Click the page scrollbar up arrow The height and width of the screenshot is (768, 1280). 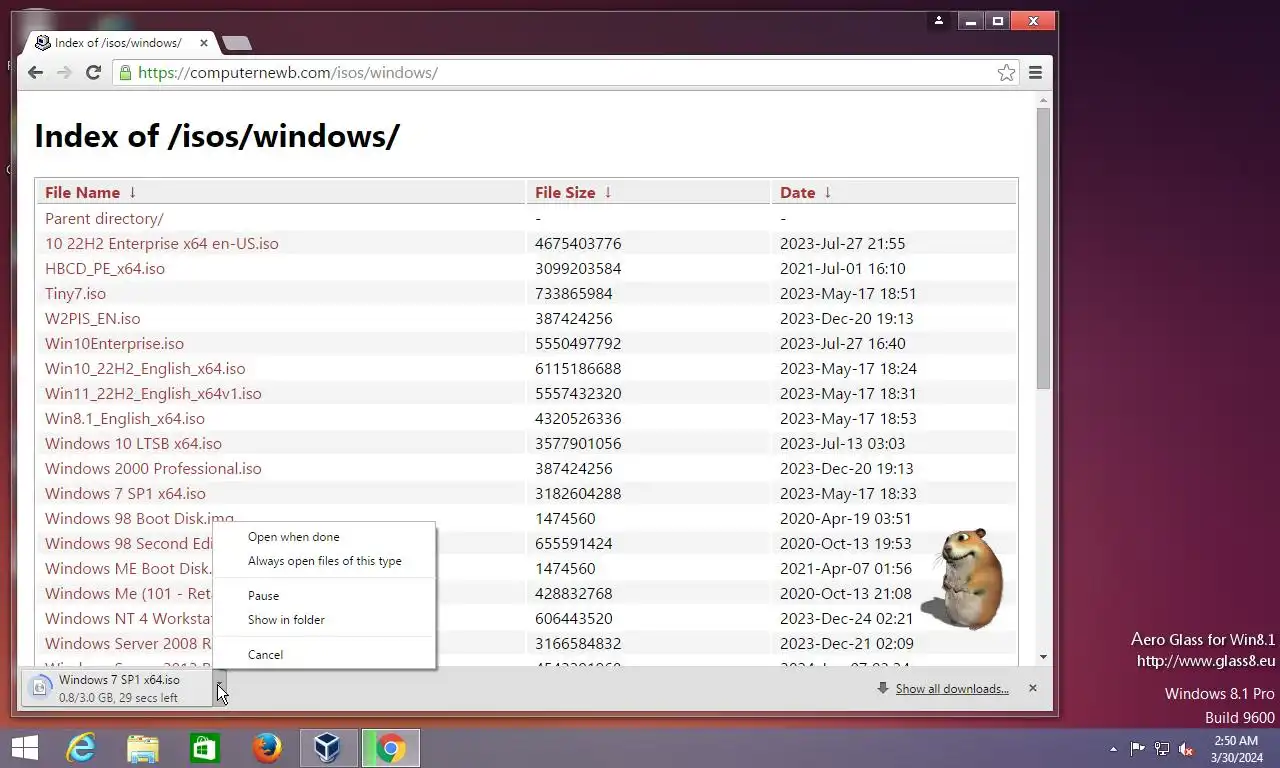(1044, 100)
